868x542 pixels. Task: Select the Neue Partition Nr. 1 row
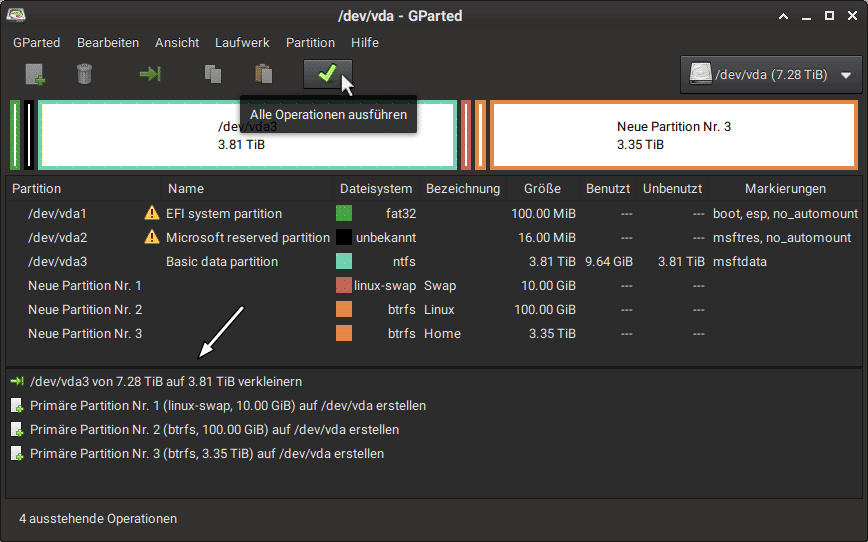tap(434, 286)
